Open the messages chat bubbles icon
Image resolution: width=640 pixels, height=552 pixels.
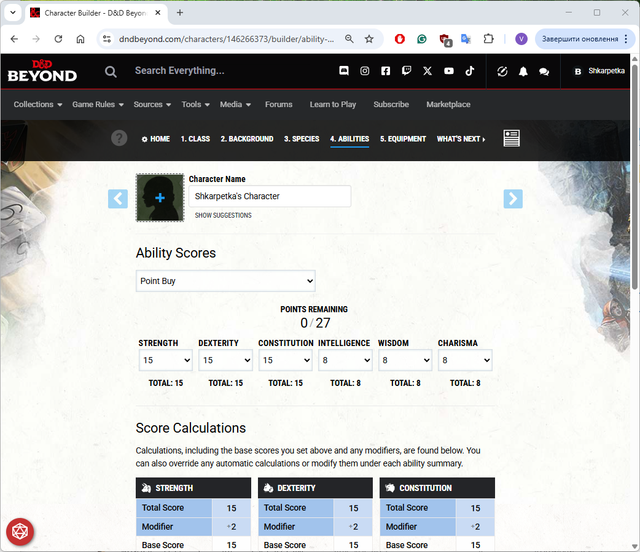click(544, 71)
